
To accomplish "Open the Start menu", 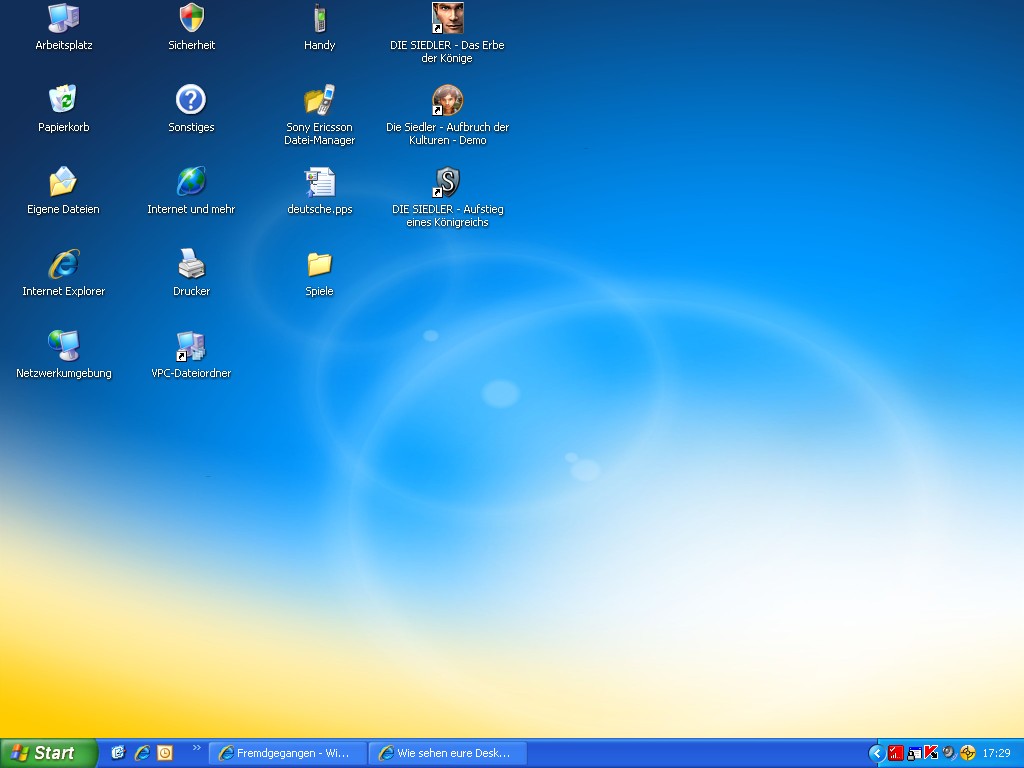I will coord(48,753).
